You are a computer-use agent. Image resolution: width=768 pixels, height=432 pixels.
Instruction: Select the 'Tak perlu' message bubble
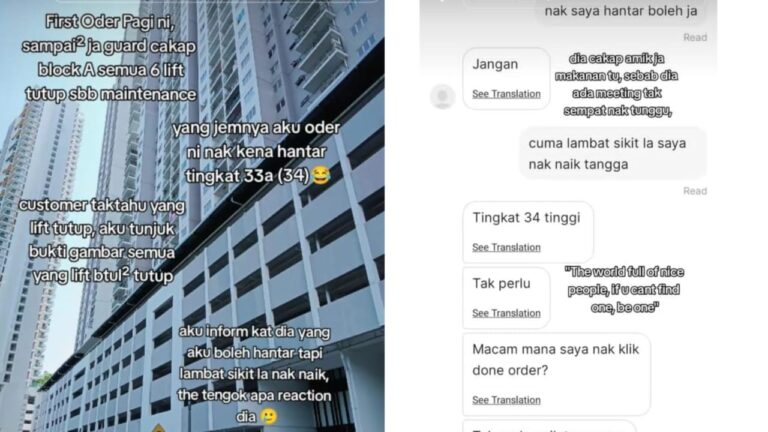point(506,298)
